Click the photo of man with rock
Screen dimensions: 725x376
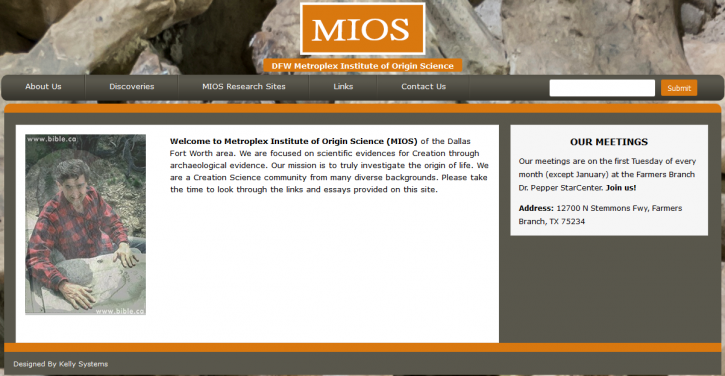click(86, 225)
